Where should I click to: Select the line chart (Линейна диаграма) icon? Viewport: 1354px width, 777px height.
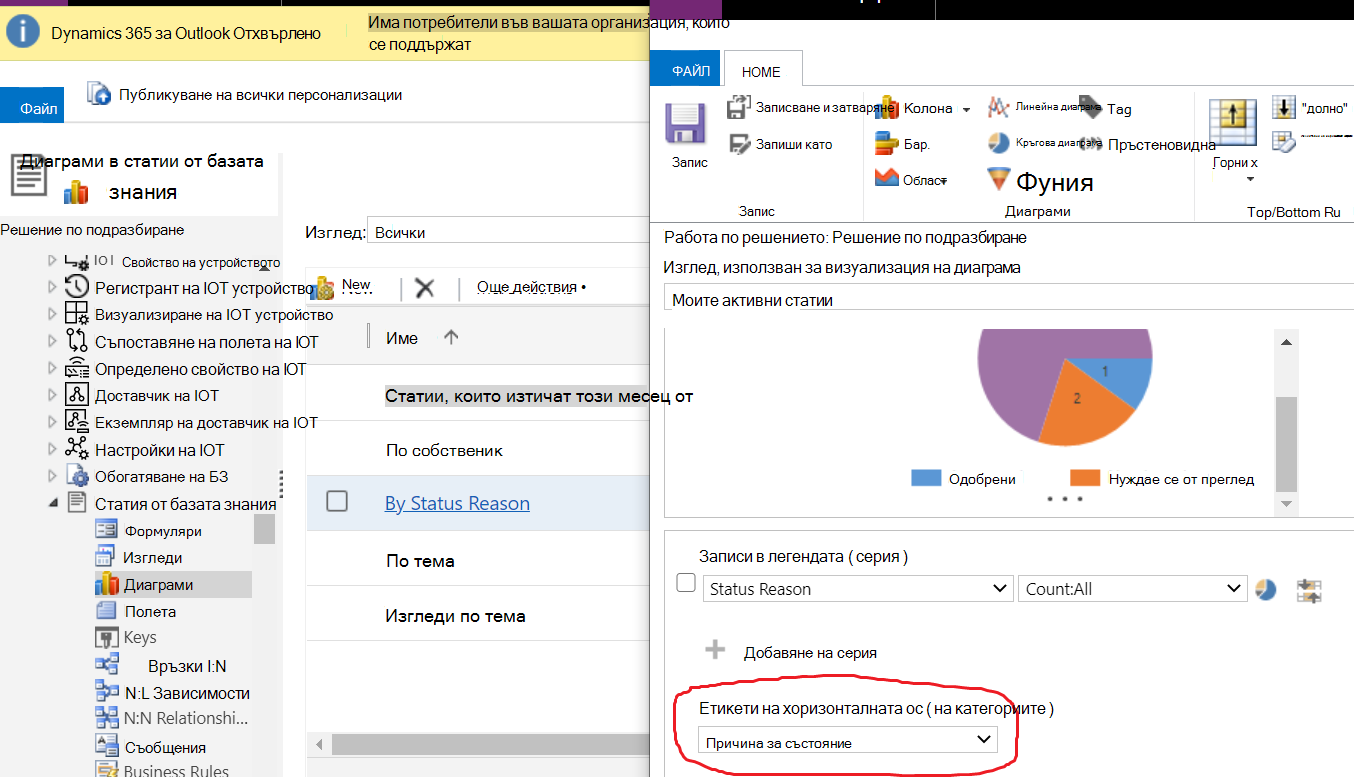[x=998, y=106]
